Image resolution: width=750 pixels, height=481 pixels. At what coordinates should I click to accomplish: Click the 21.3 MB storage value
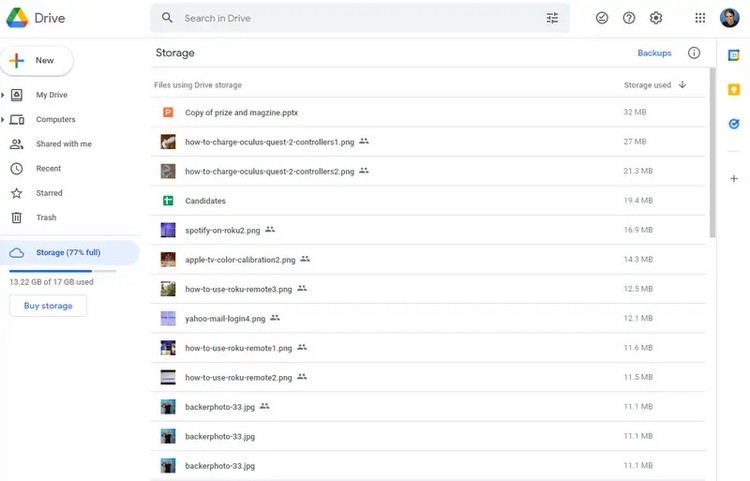tap(638, 171)
